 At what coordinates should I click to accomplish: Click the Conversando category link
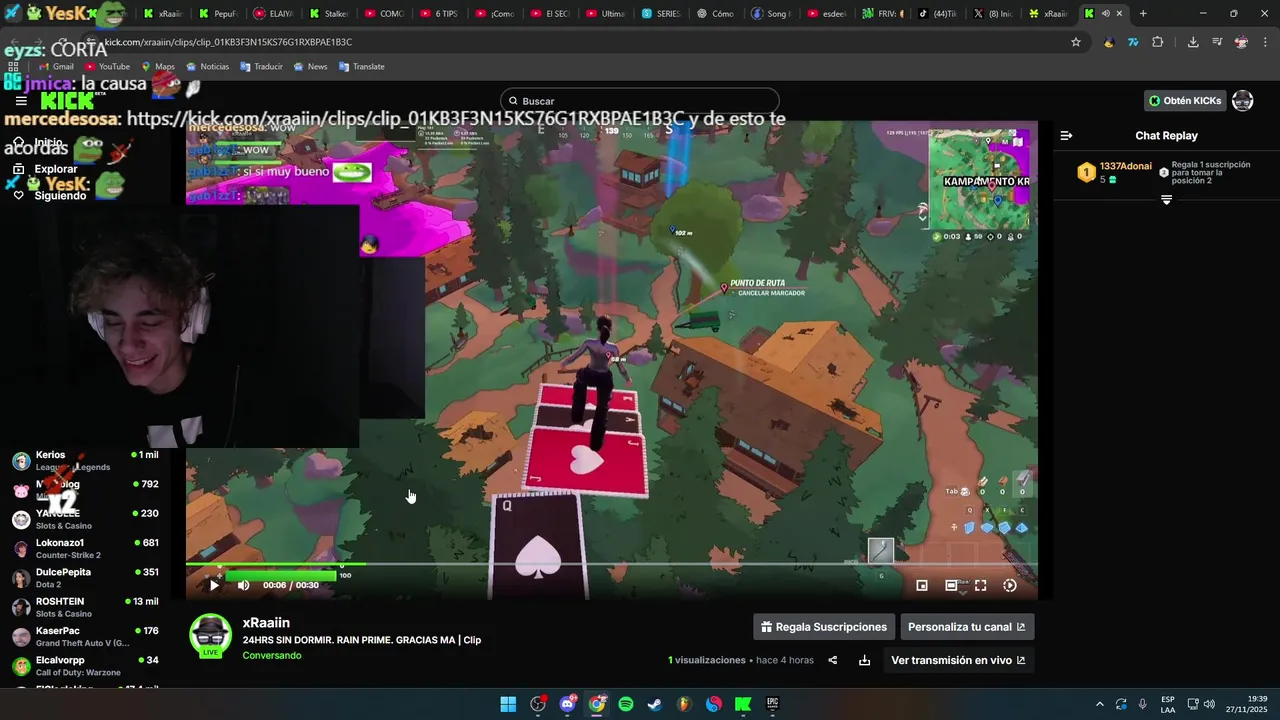coord(272,656)
